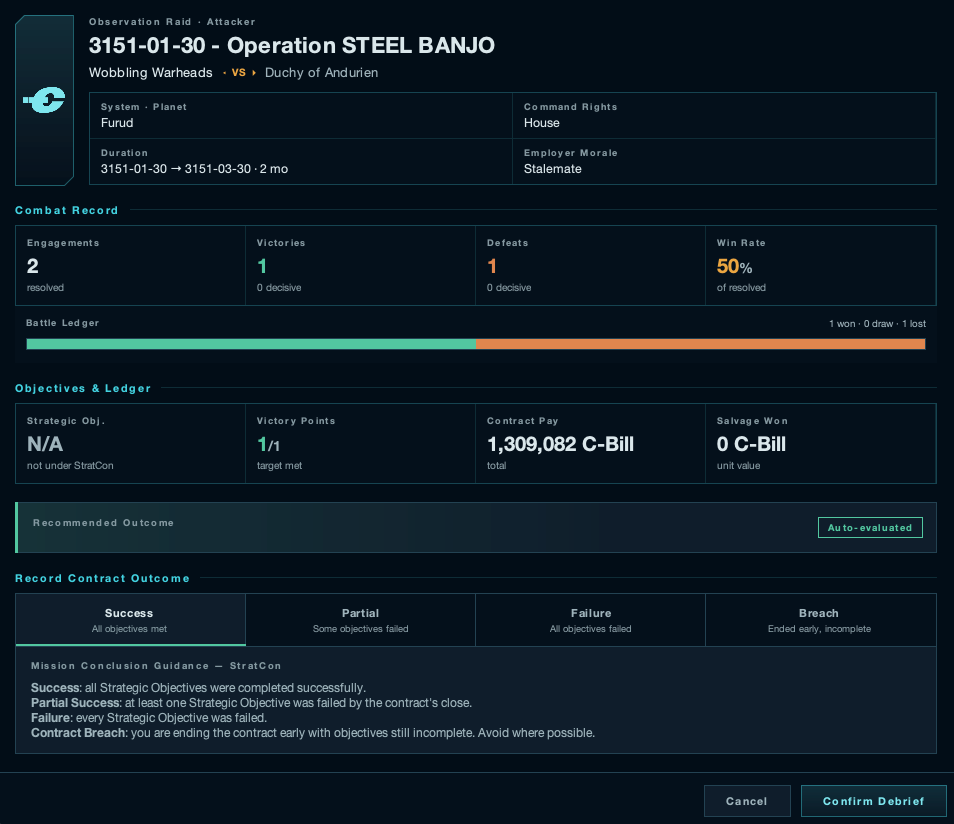
Task: Click the contract emblem icon panel
Action: point(44,100)
